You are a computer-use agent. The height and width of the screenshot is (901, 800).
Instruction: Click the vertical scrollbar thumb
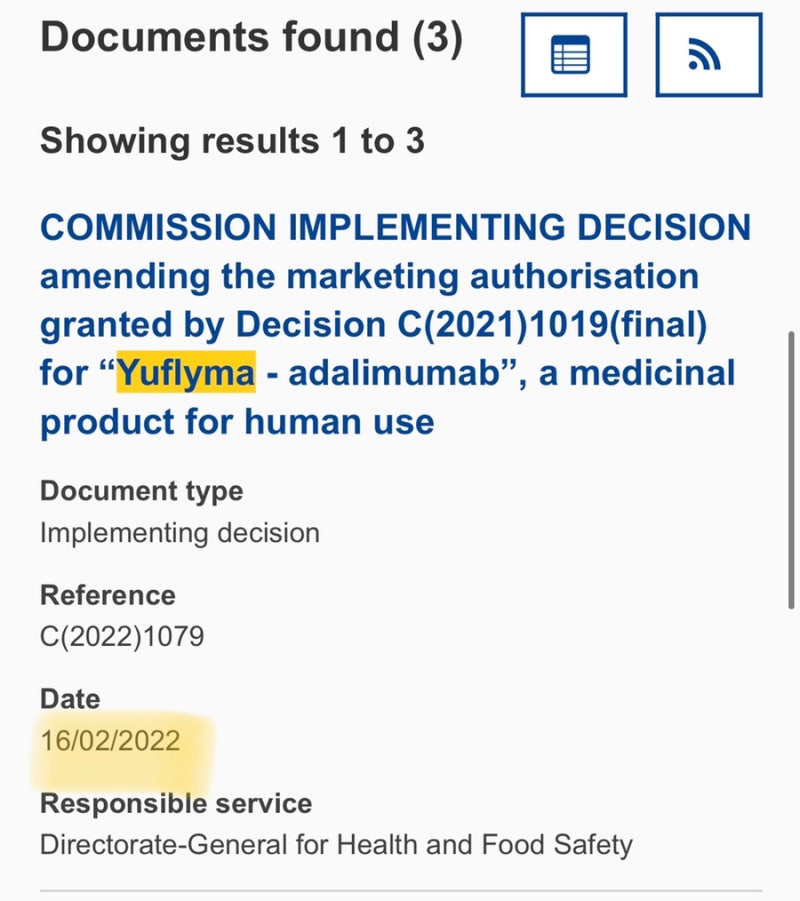click(x=792, y=470)
